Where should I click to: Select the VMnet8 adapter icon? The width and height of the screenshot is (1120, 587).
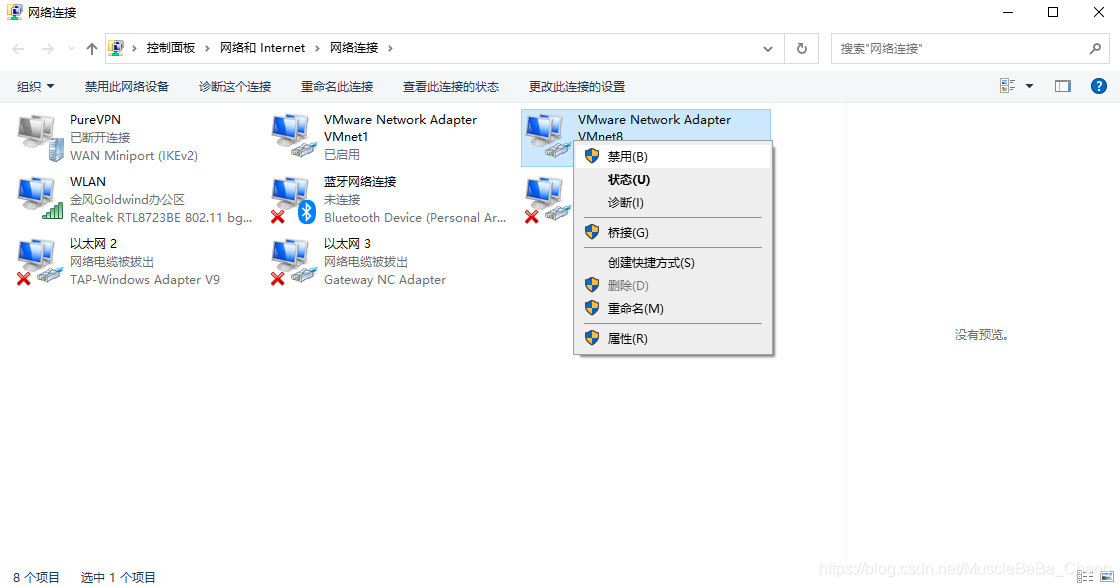coord(548,136)
